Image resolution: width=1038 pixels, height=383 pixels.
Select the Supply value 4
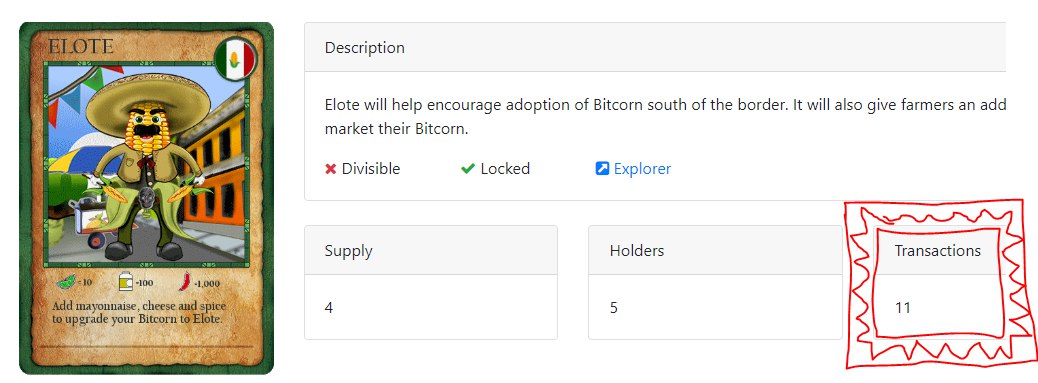click(x=329, y=308)
